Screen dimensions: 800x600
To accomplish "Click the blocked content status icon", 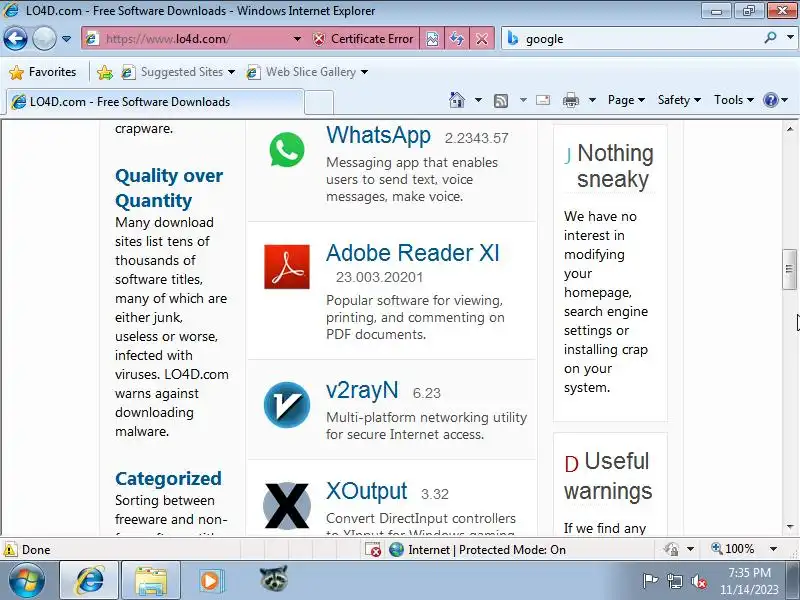I will pyautogui.click(x=372, y=549).
